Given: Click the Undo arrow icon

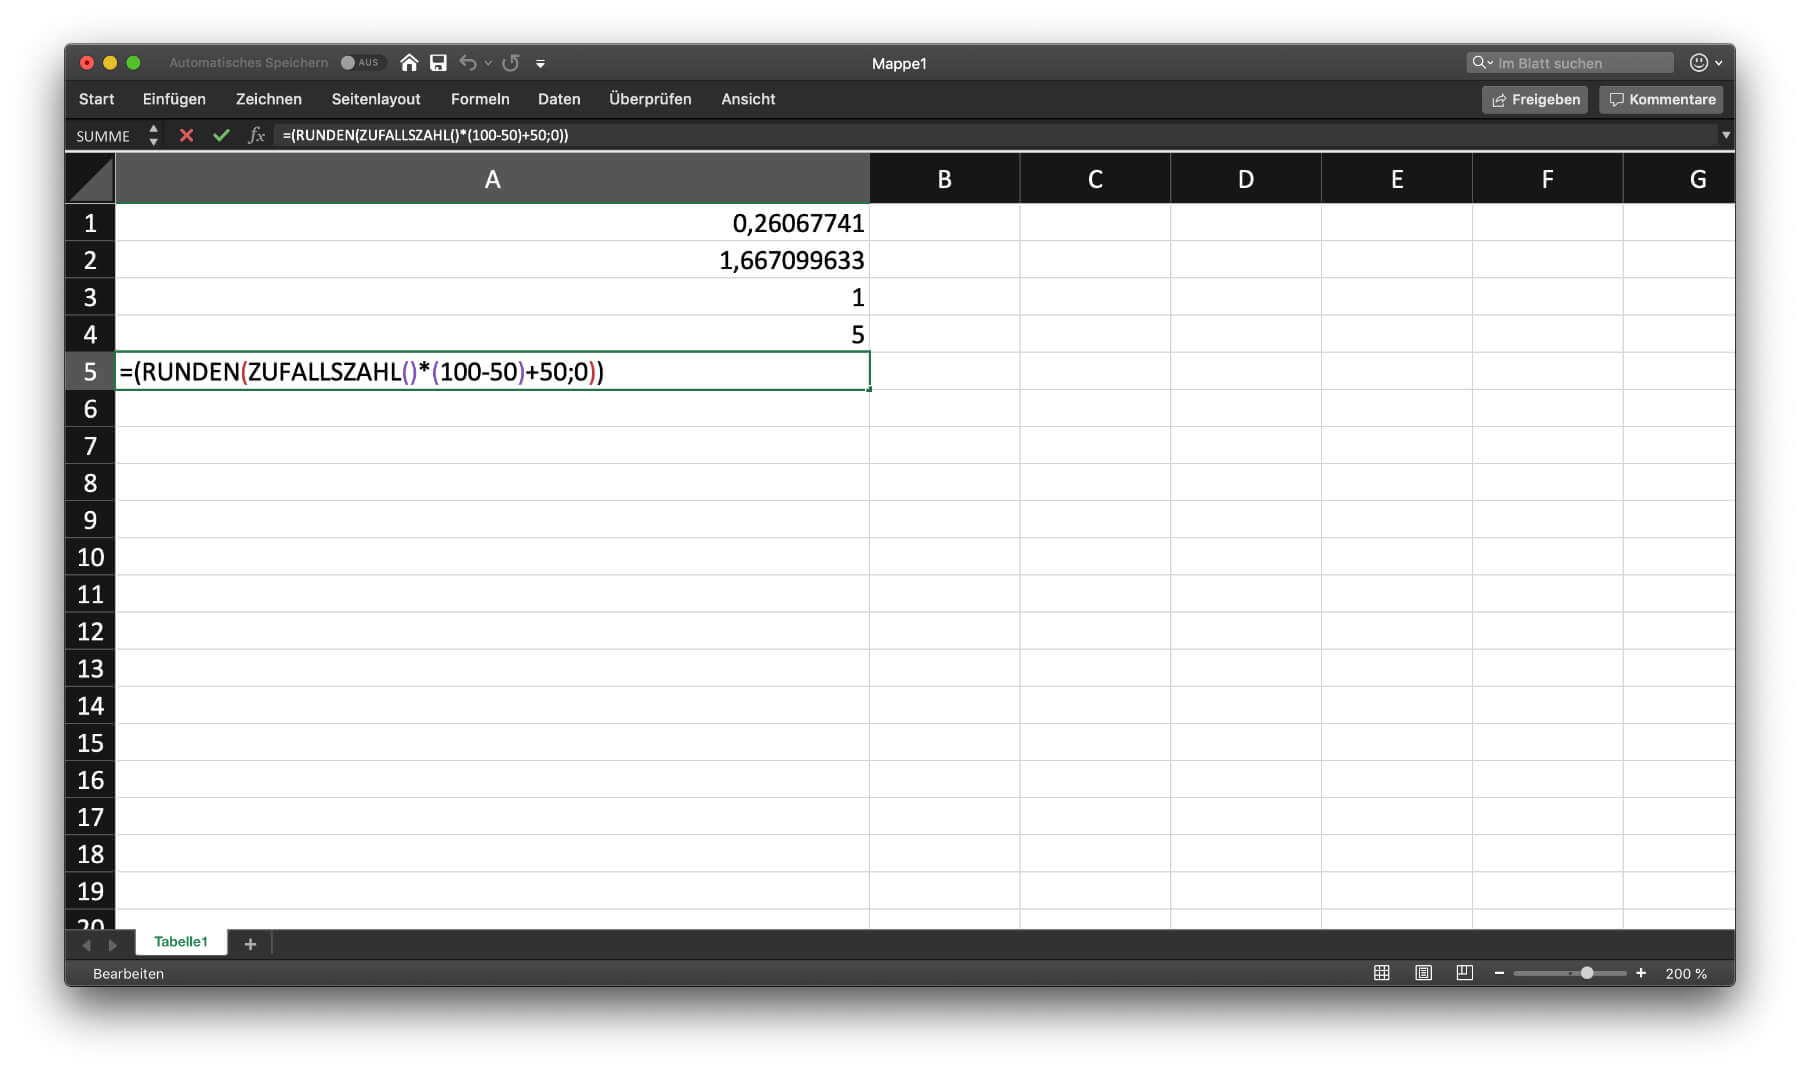Looking at the screenshot, I should click(x=467, y=63).
